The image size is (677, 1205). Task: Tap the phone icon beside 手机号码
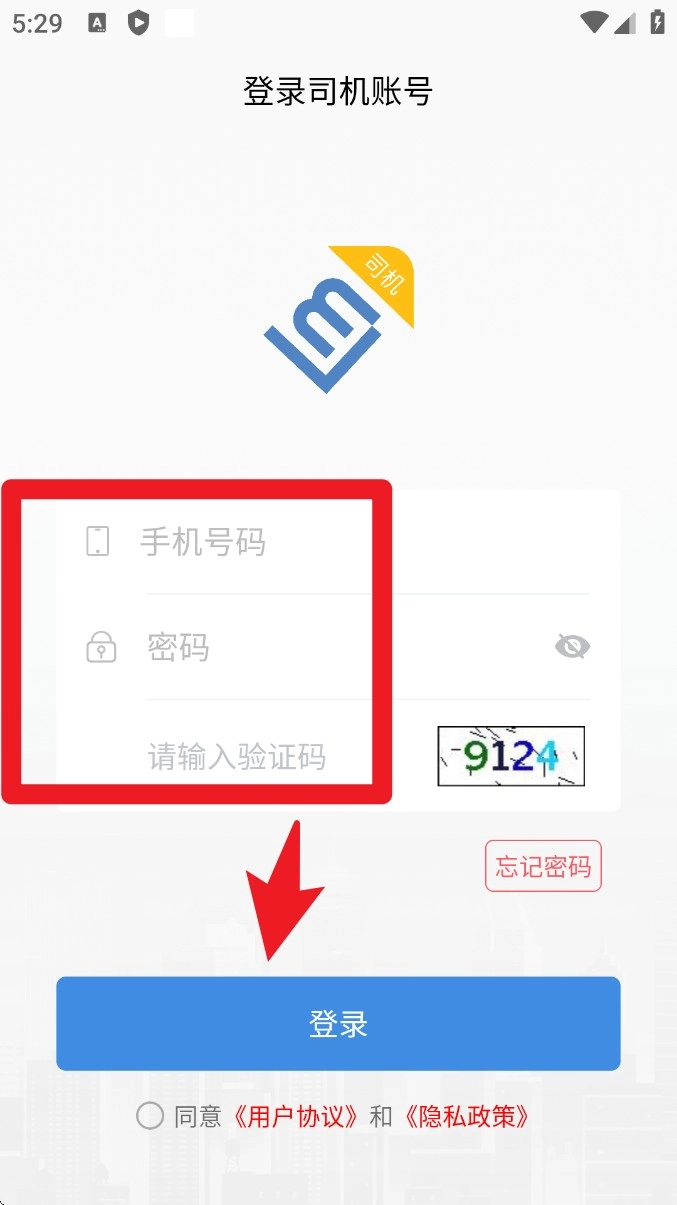click(97, 541)
